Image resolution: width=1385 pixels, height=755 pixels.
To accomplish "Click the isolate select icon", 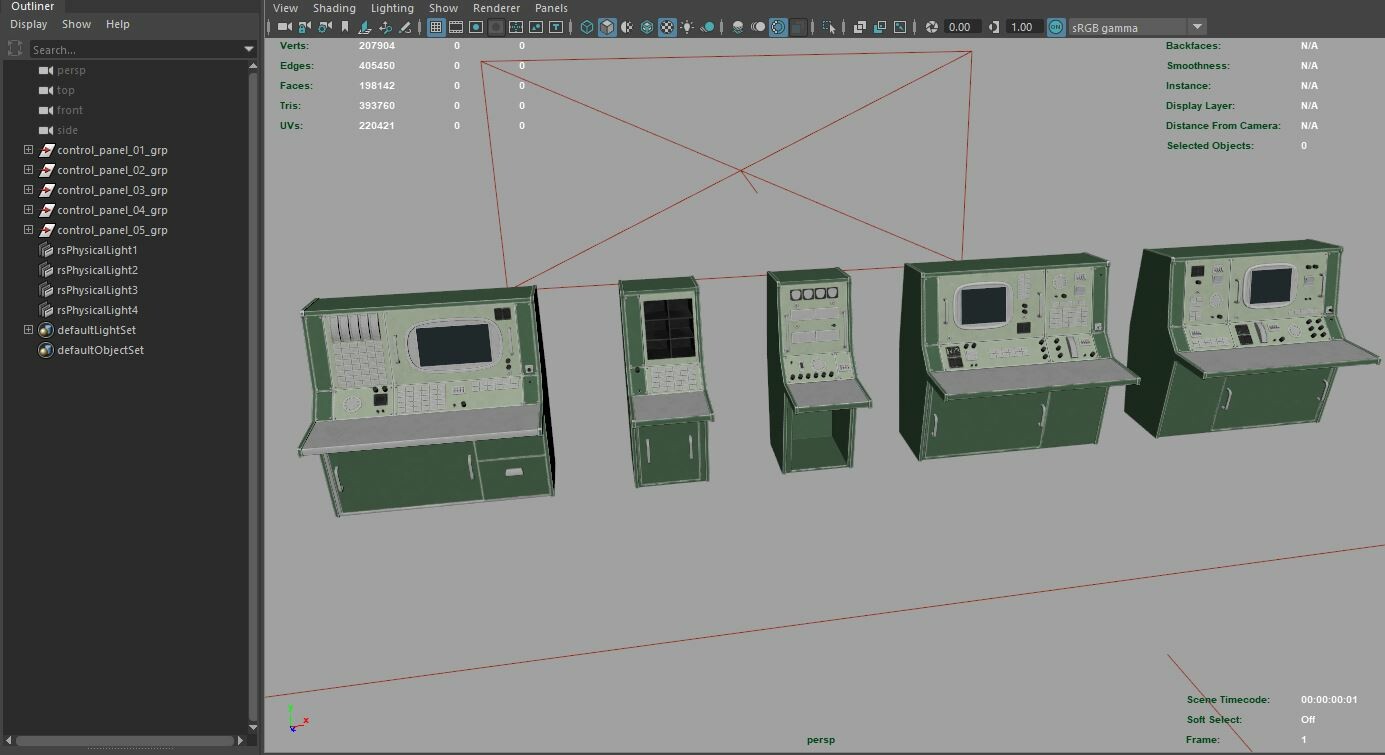I will pos(828,27).
